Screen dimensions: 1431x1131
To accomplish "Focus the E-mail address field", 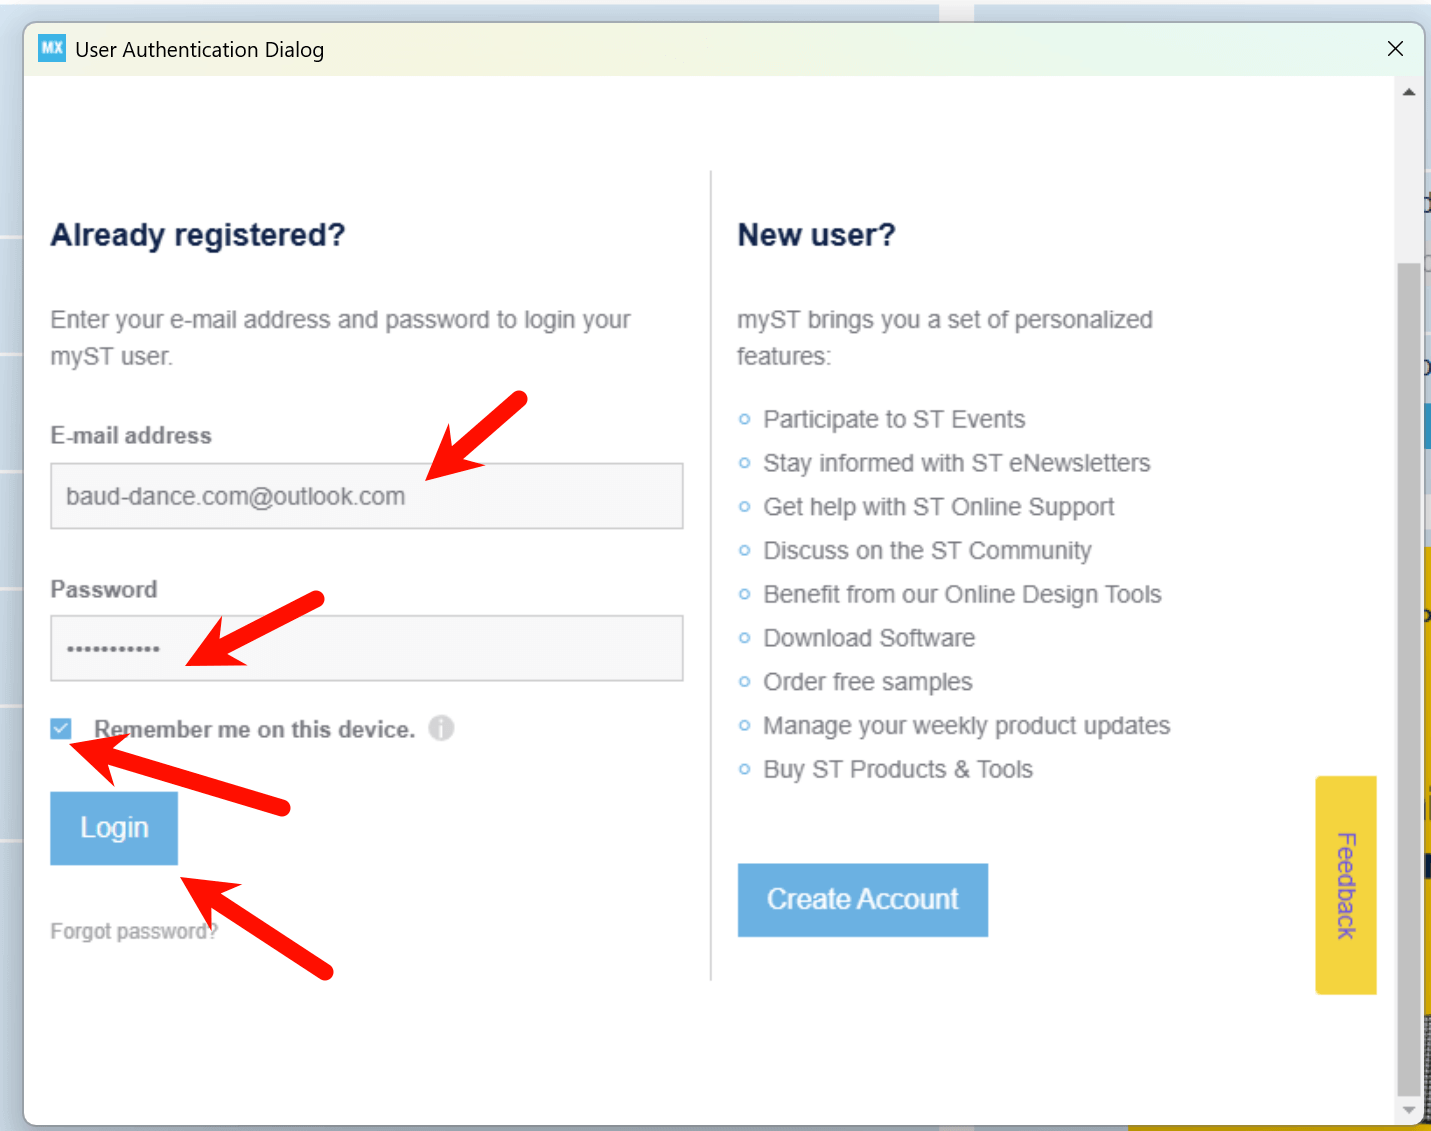I will tap(366, 496).
